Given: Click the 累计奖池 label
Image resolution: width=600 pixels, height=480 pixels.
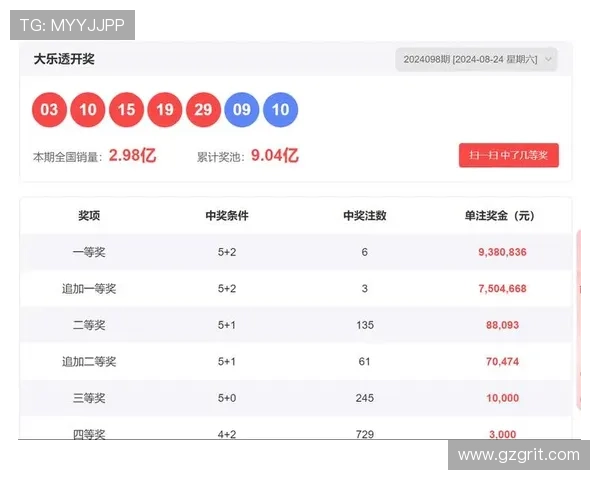Looking at the screenshot, I should (220, 157).
